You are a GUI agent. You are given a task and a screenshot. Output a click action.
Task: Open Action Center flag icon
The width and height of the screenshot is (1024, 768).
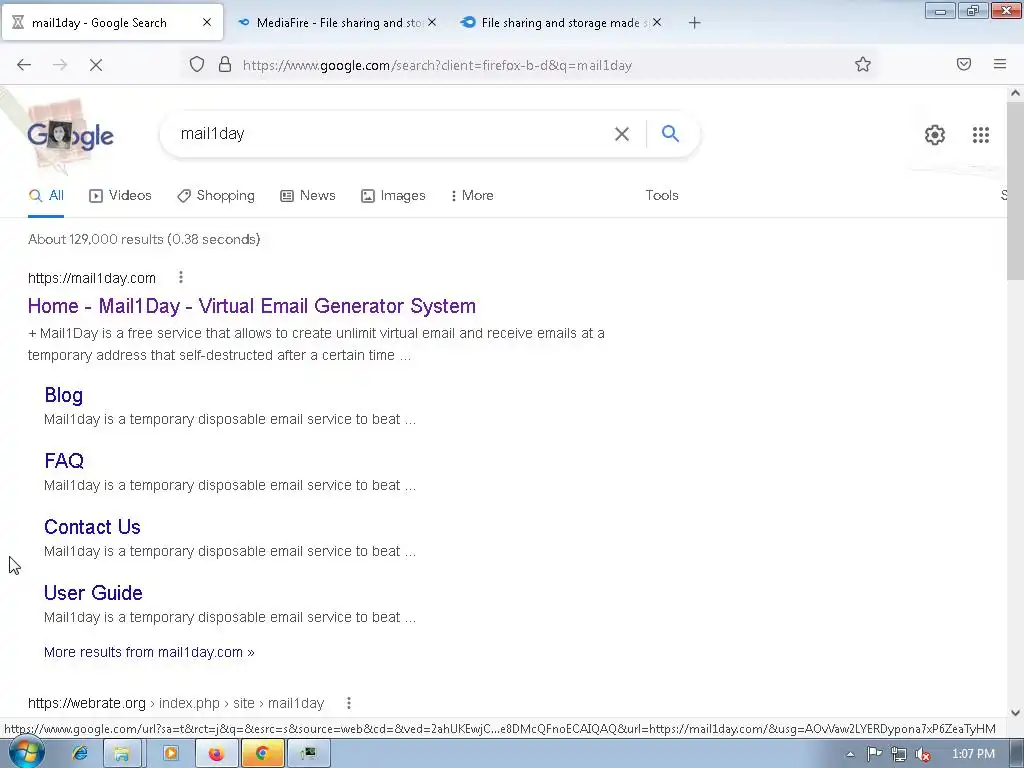pyautogui.click(x=874, y=754)
